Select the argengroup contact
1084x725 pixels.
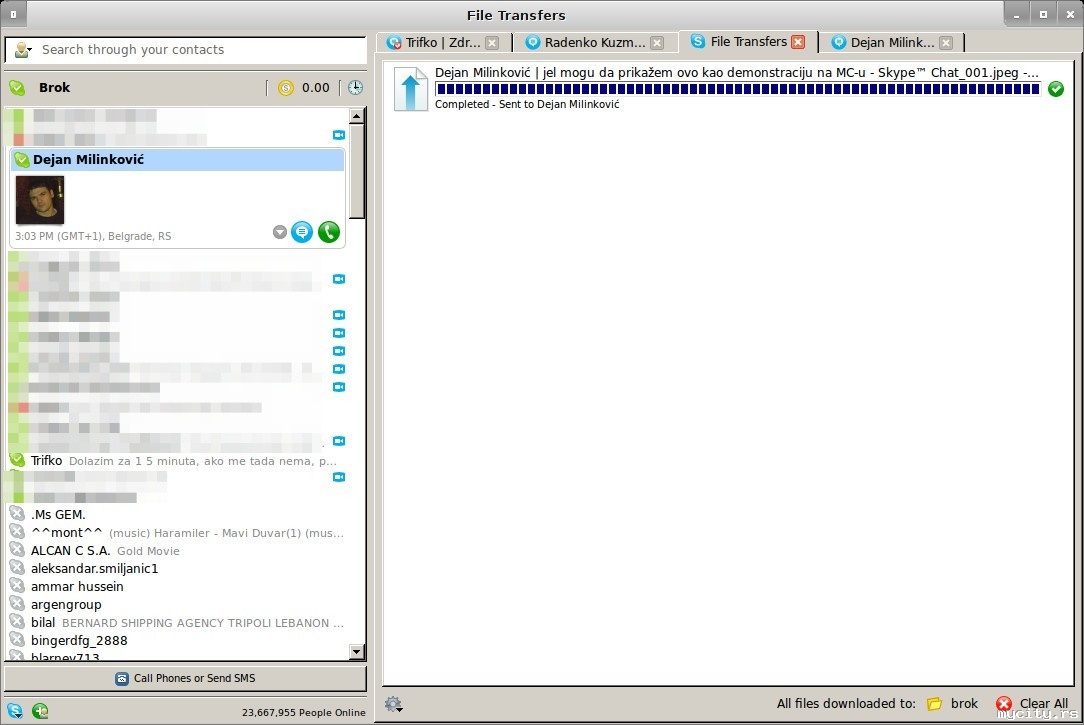[x=176, y=605]
